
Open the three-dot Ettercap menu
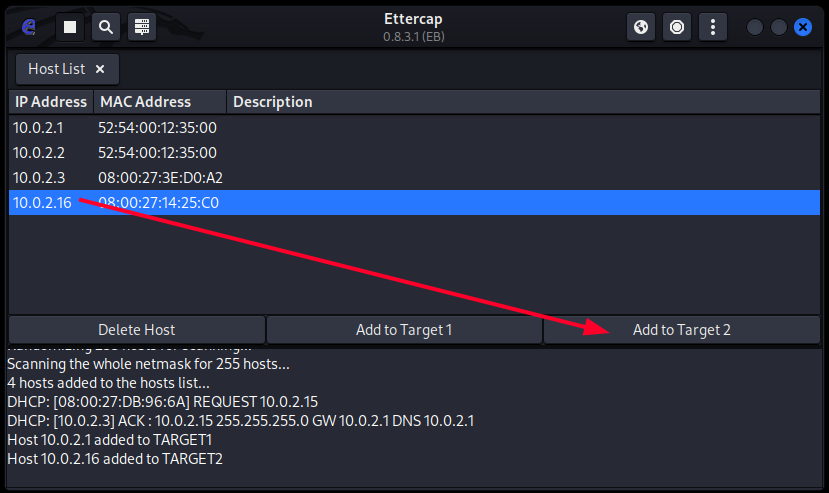pyautogui.click(x=713, y=27)
